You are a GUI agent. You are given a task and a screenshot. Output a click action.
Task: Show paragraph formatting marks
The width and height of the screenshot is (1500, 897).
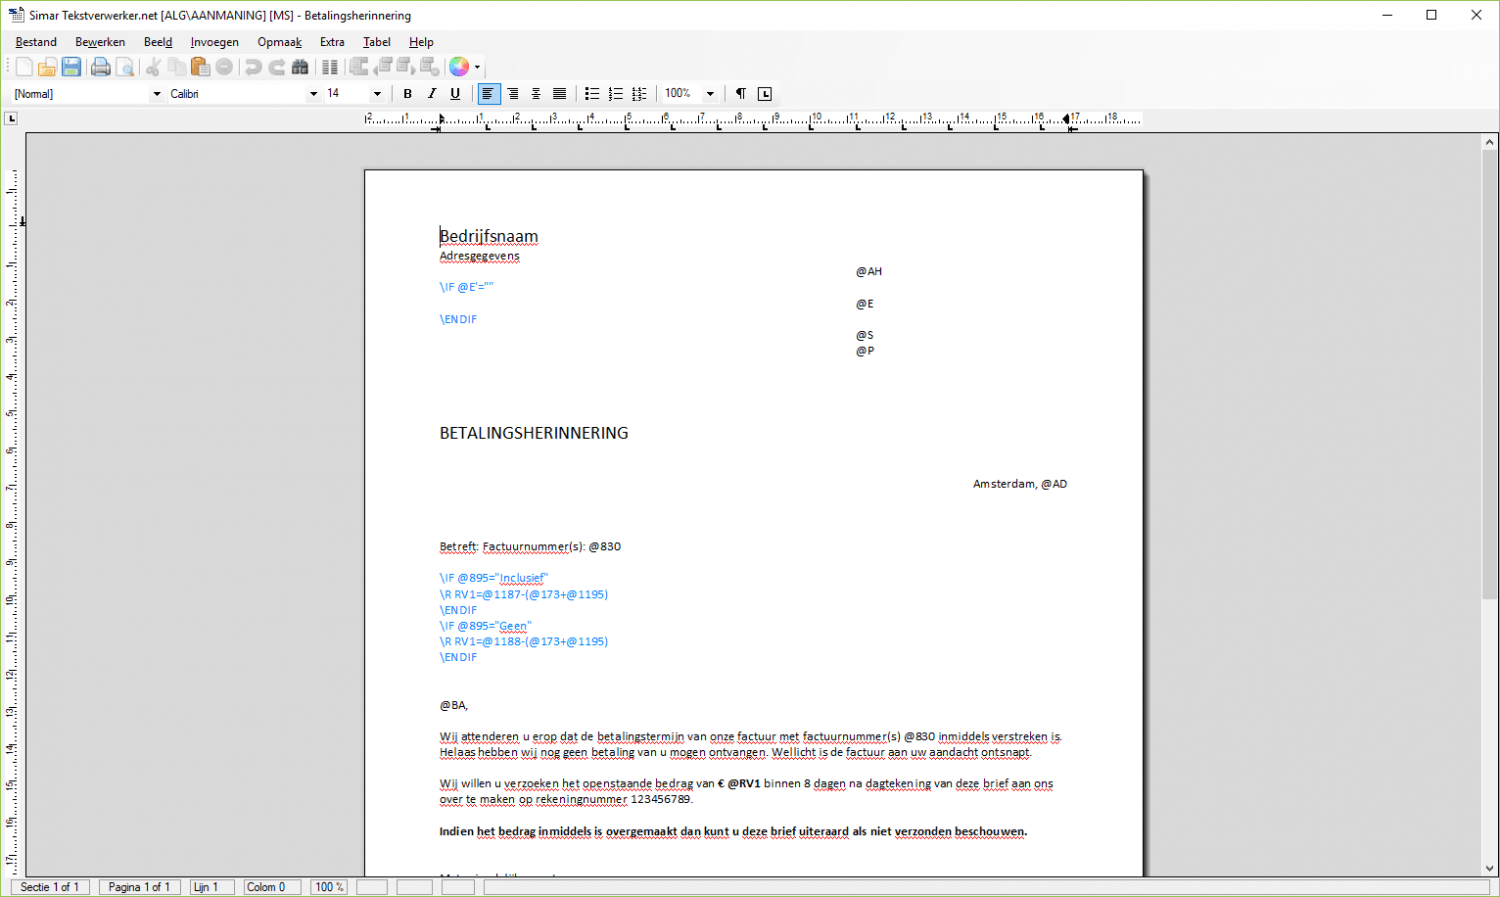741,94
